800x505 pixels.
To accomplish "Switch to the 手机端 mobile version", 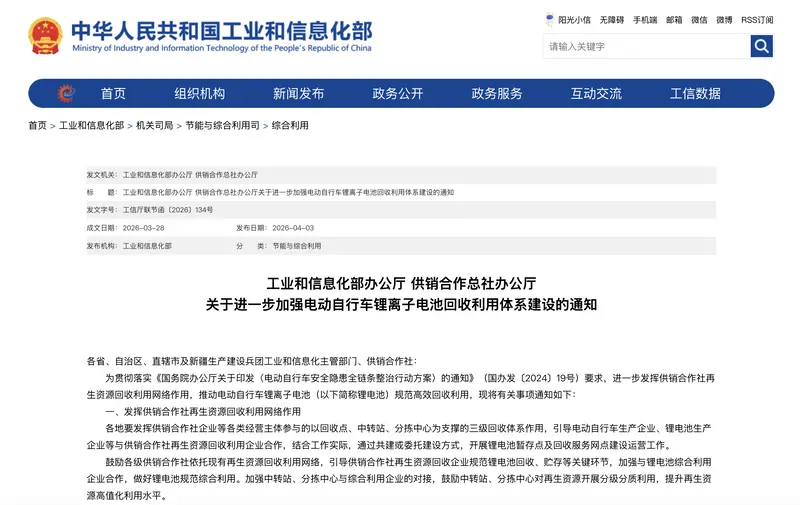I will coord(646,19).
